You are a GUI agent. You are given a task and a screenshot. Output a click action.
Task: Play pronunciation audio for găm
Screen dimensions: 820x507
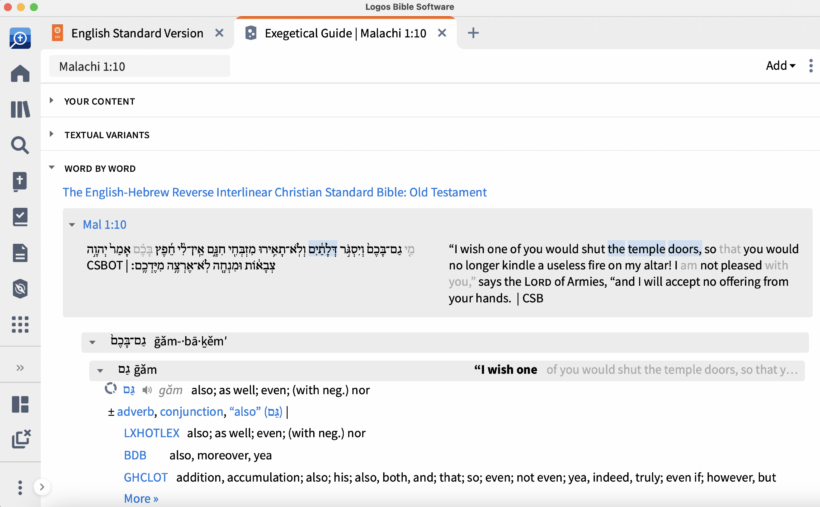(x=147, y=390)
